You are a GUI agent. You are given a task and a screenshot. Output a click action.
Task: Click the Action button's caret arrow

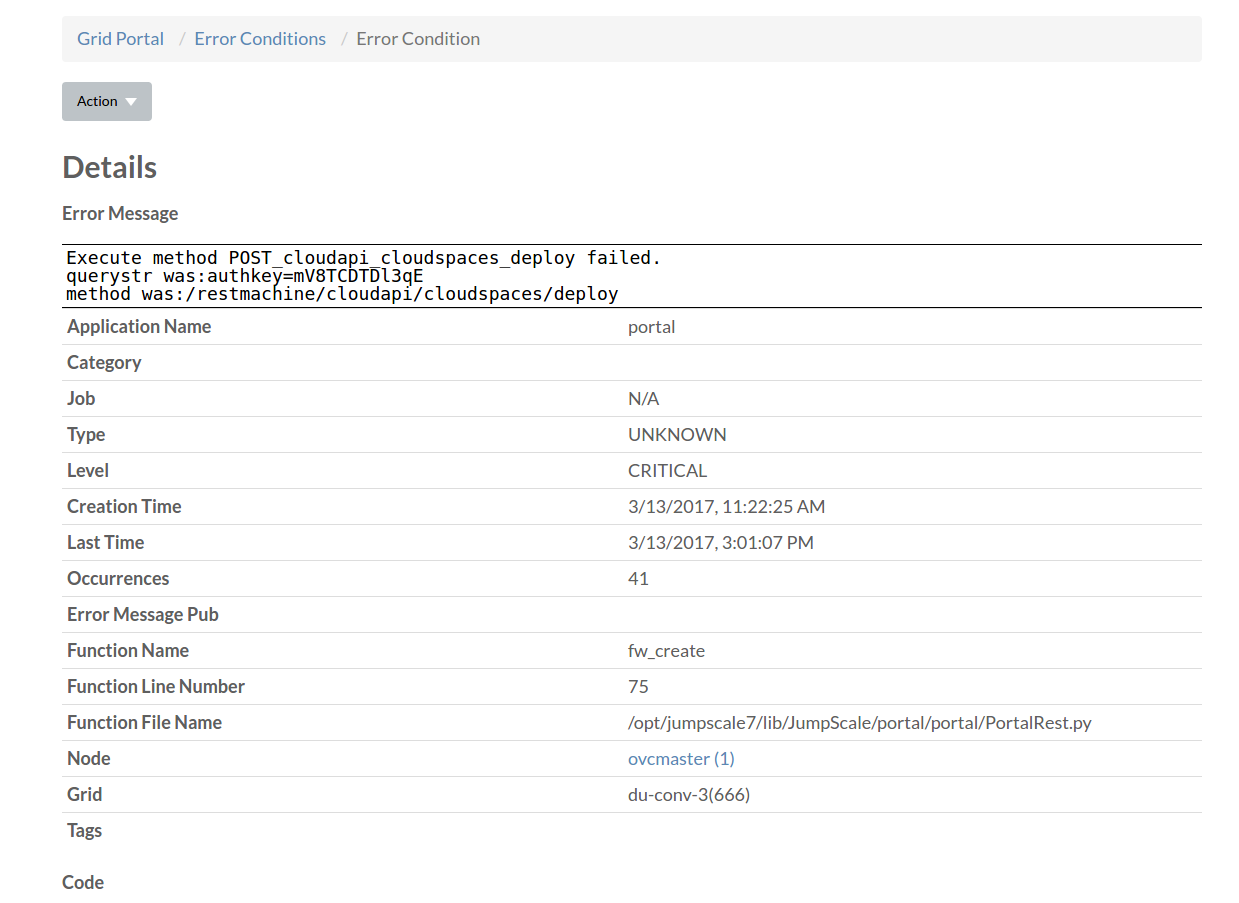pyautogui.click(x=131, y=102)
